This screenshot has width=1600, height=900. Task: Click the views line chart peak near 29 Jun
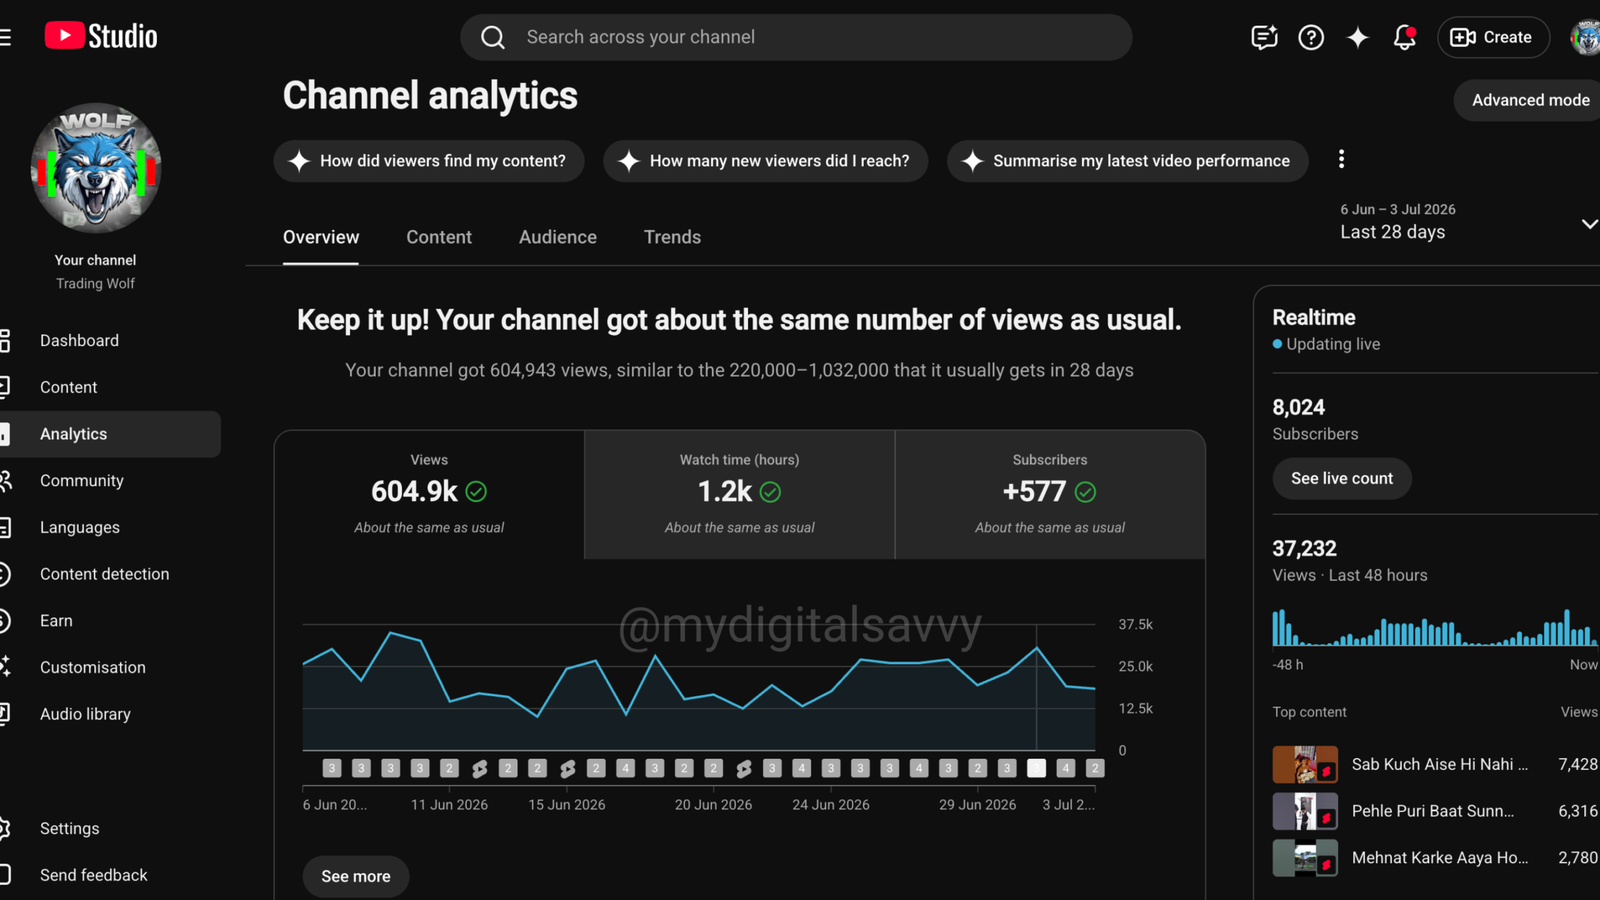1036,649
